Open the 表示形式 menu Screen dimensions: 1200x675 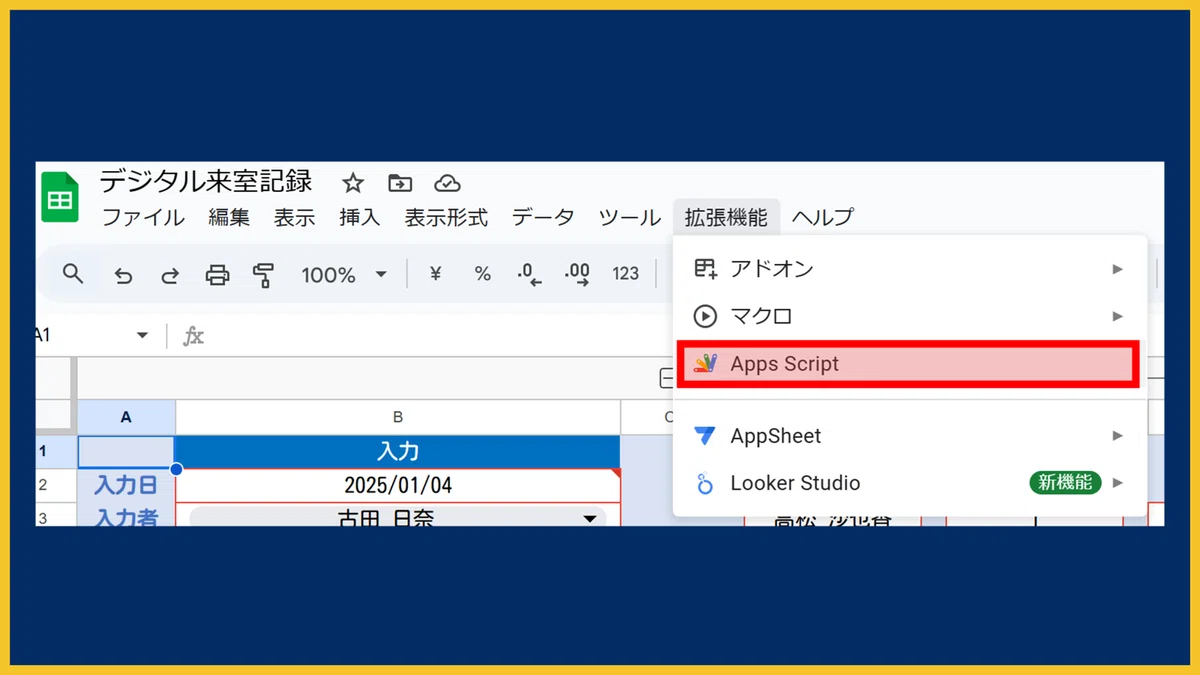[446, 217]
